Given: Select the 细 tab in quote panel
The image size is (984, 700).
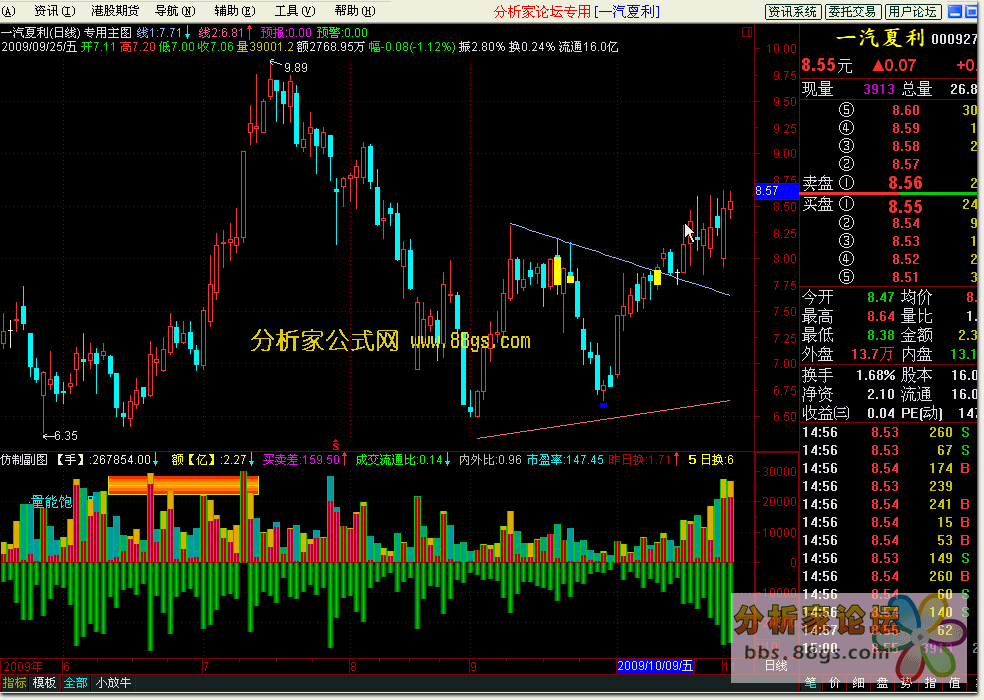Looking at the screenshot, I should (x=858, y=682).
